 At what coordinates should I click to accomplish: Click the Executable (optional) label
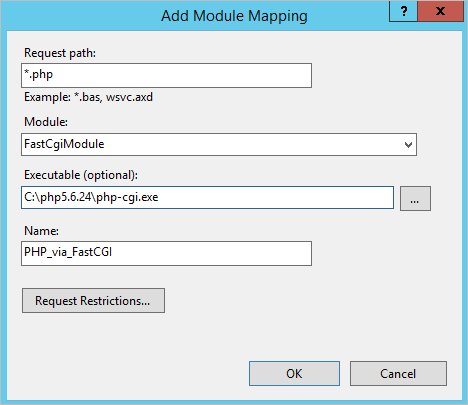click(81, 175)
